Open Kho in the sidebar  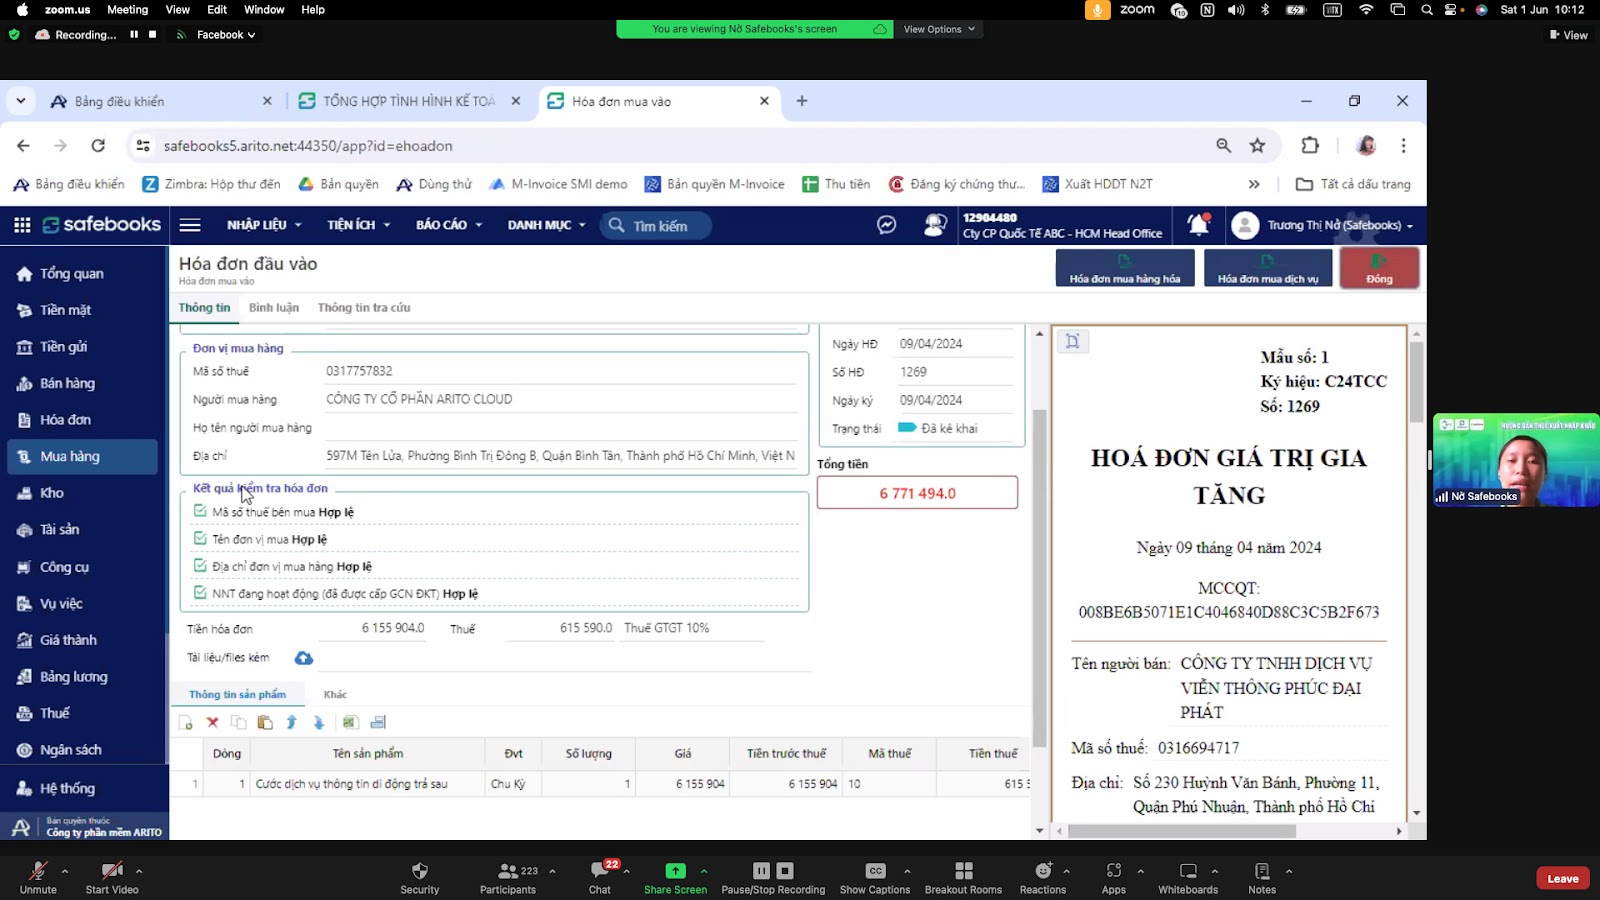click(51, 493)
